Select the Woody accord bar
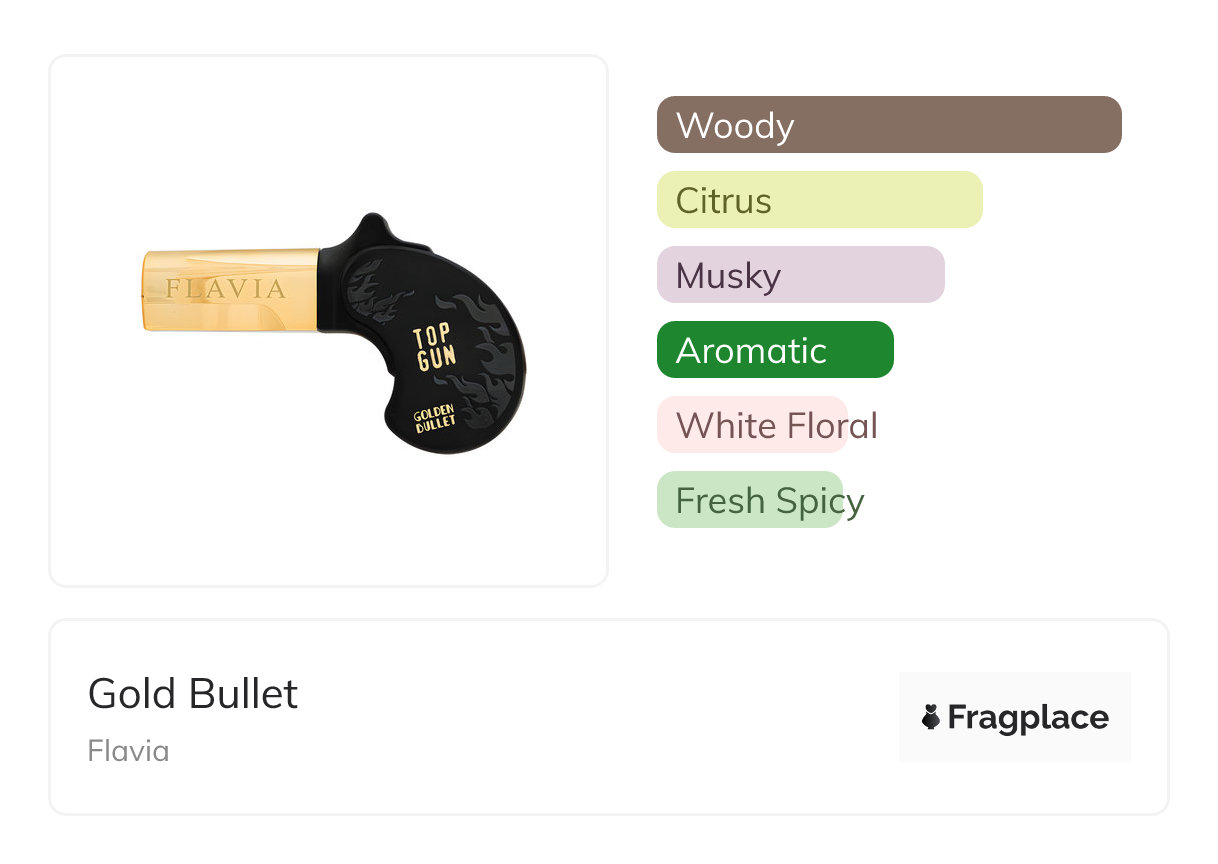1218x864 pixels. (888, 125)
